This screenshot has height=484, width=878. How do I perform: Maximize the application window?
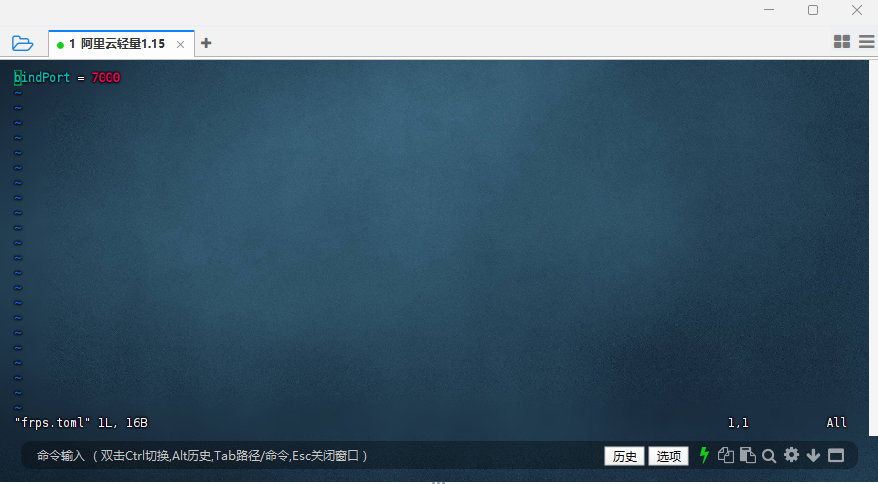(x=813, y=10)
